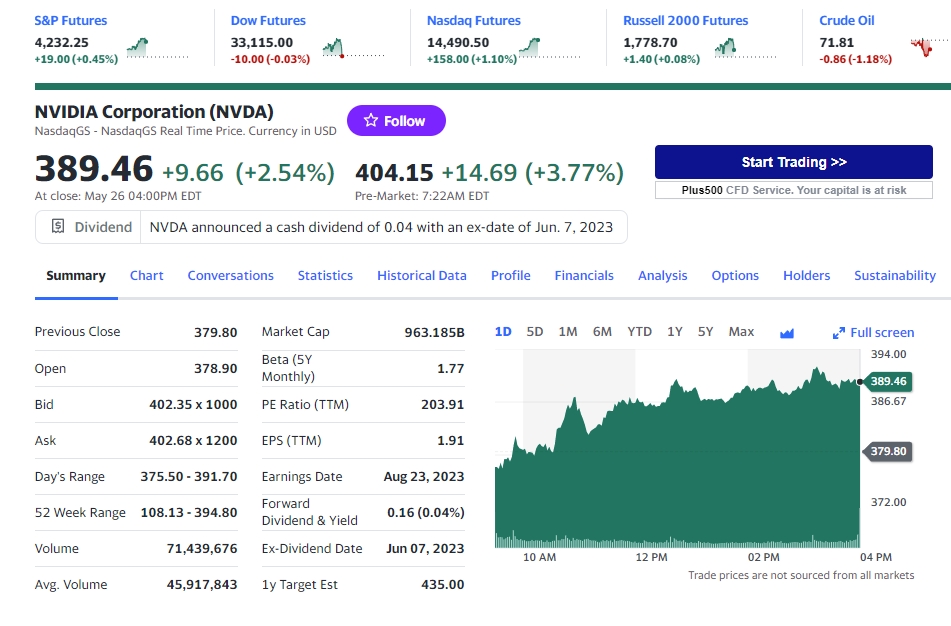The height and width of the screenshot is (626, 951).
Task: Click the Start Trading button
Action: pyautogui.click(x=793, y=162)
